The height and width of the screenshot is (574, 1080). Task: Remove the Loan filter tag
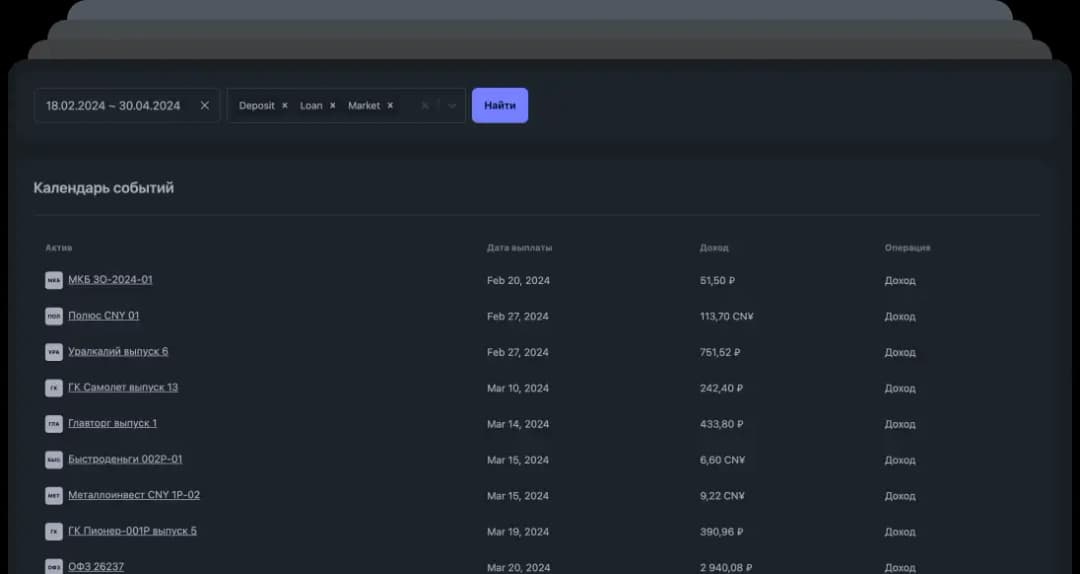tap(333, 105)
